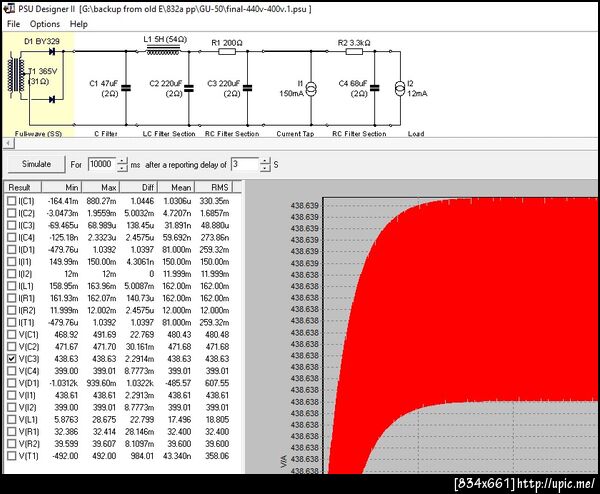Select the L1 5H inductor symbol
Viewport: 600px width, 494px height.
163,51
